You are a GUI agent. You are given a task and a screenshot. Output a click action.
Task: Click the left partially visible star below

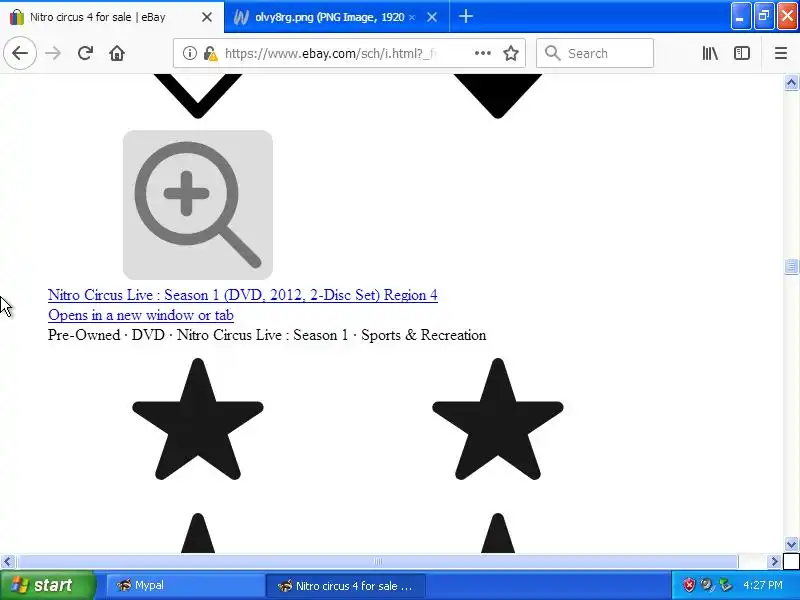(x=198, y=533)
